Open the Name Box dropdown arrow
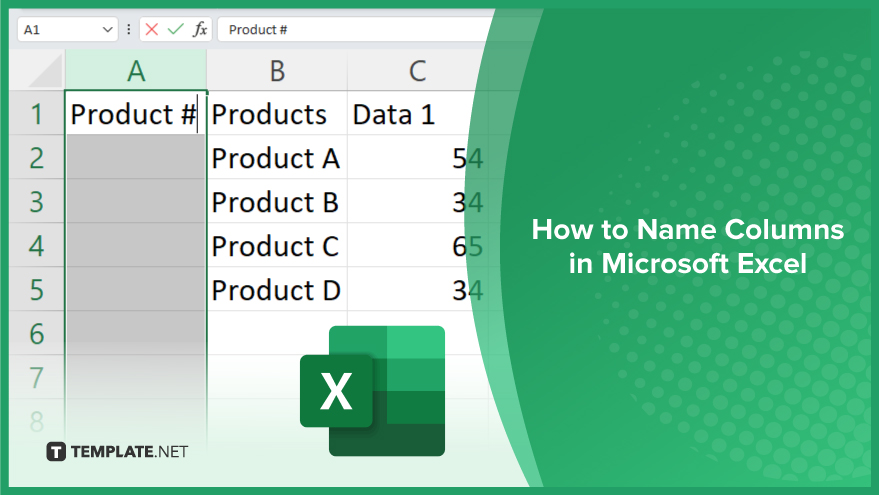The image size is (879, 495). pos(108,30)
